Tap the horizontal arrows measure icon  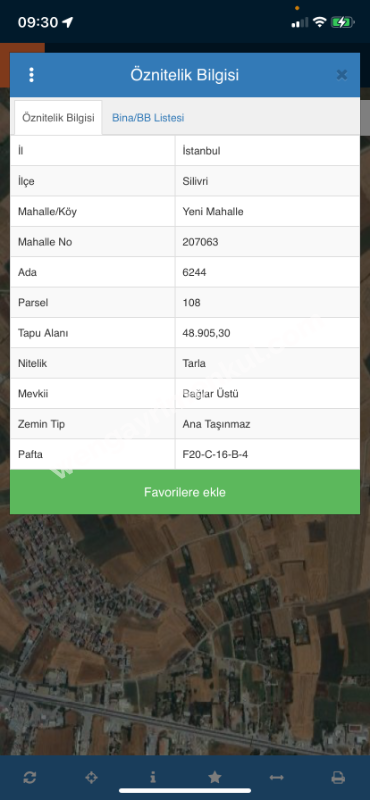[277, 778]
